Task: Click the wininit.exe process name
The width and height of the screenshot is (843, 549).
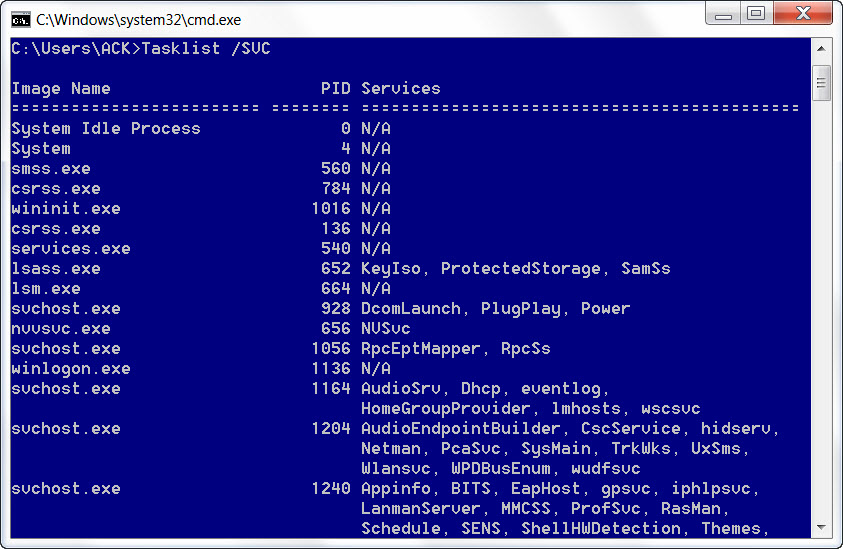Action: 66,209
